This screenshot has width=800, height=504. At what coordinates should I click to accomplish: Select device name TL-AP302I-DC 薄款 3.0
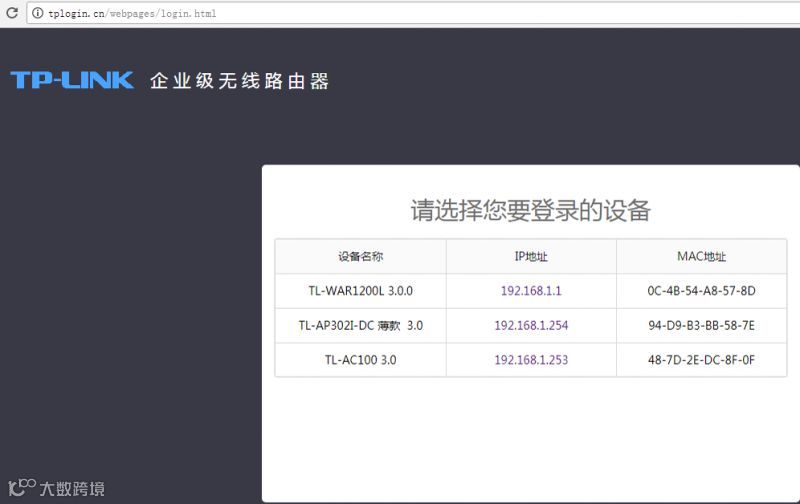pyautogui.click(x=360, y=325)
